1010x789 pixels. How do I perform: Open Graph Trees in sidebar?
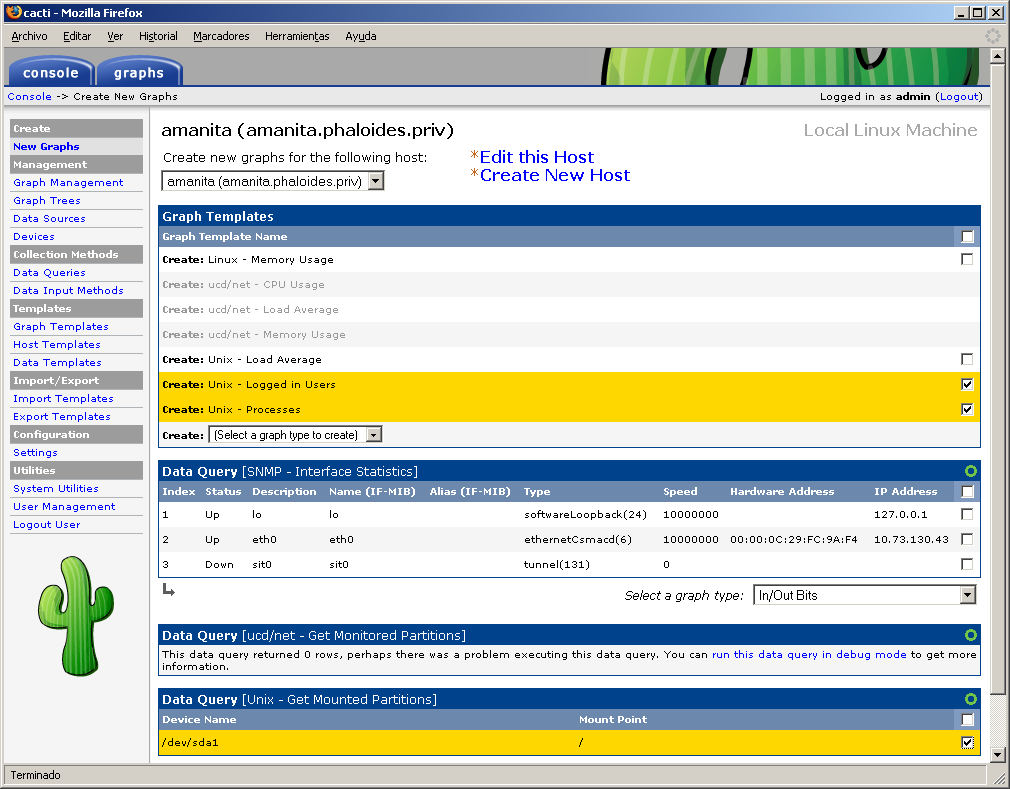coord(47,200)
